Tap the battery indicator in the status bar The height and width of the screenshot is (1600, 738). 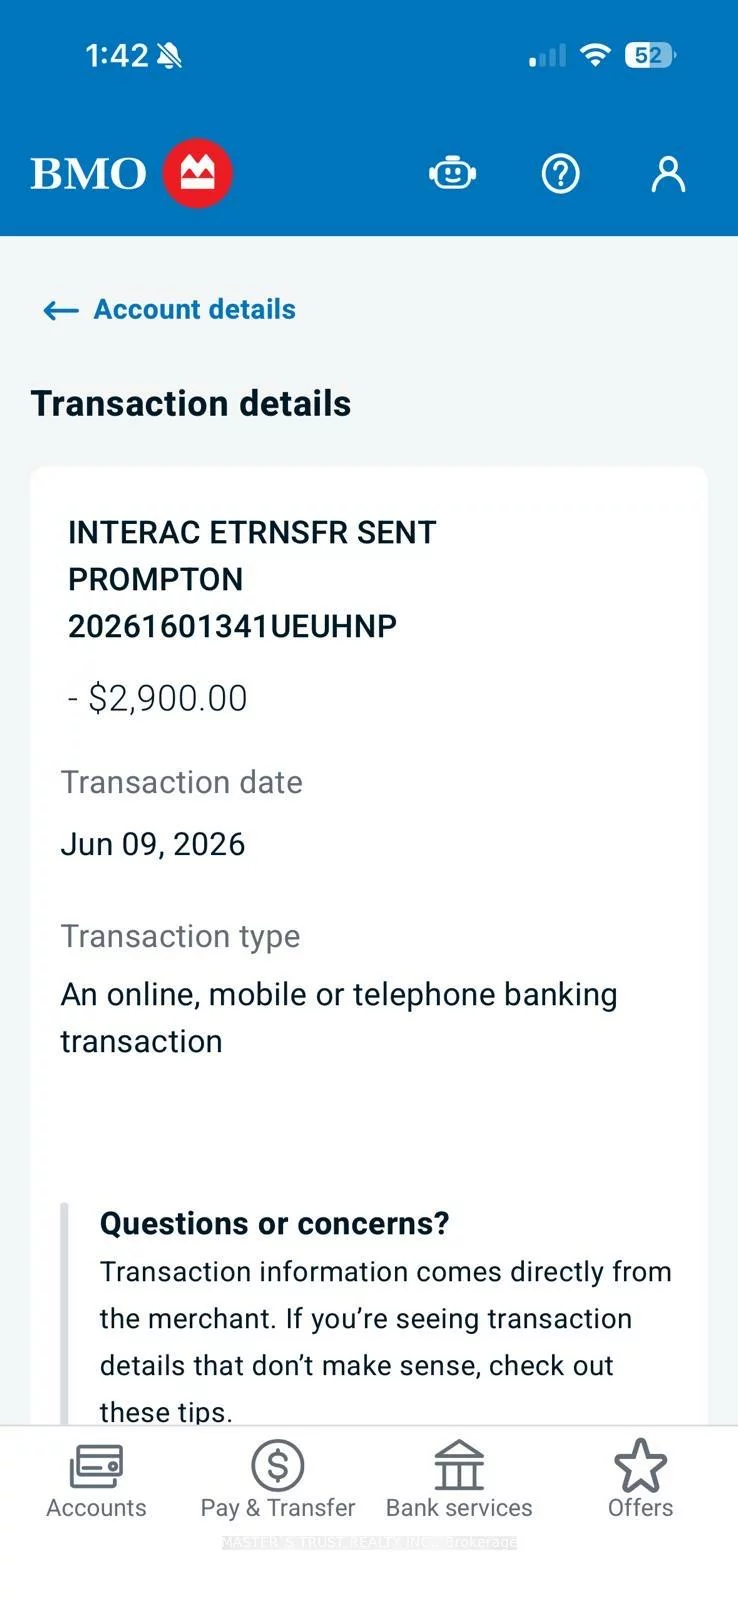pos(650,55)
